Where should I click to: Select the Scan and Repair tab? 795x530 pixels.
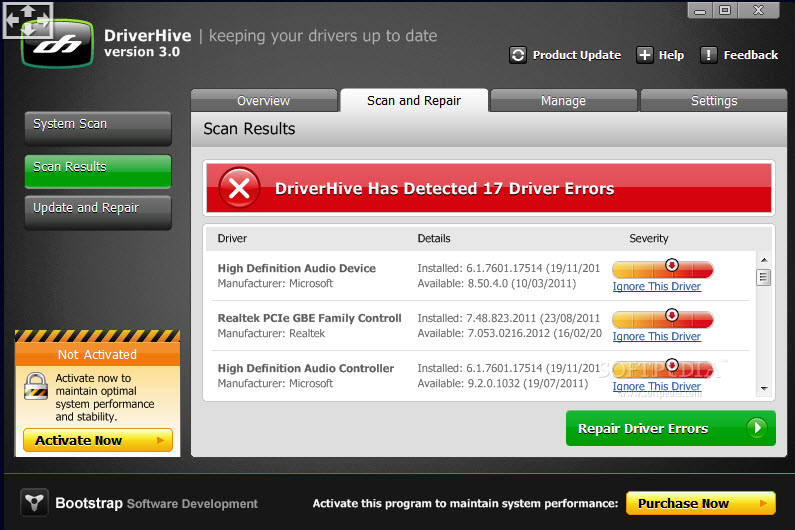pyautogui.click(x=414, y=100)
